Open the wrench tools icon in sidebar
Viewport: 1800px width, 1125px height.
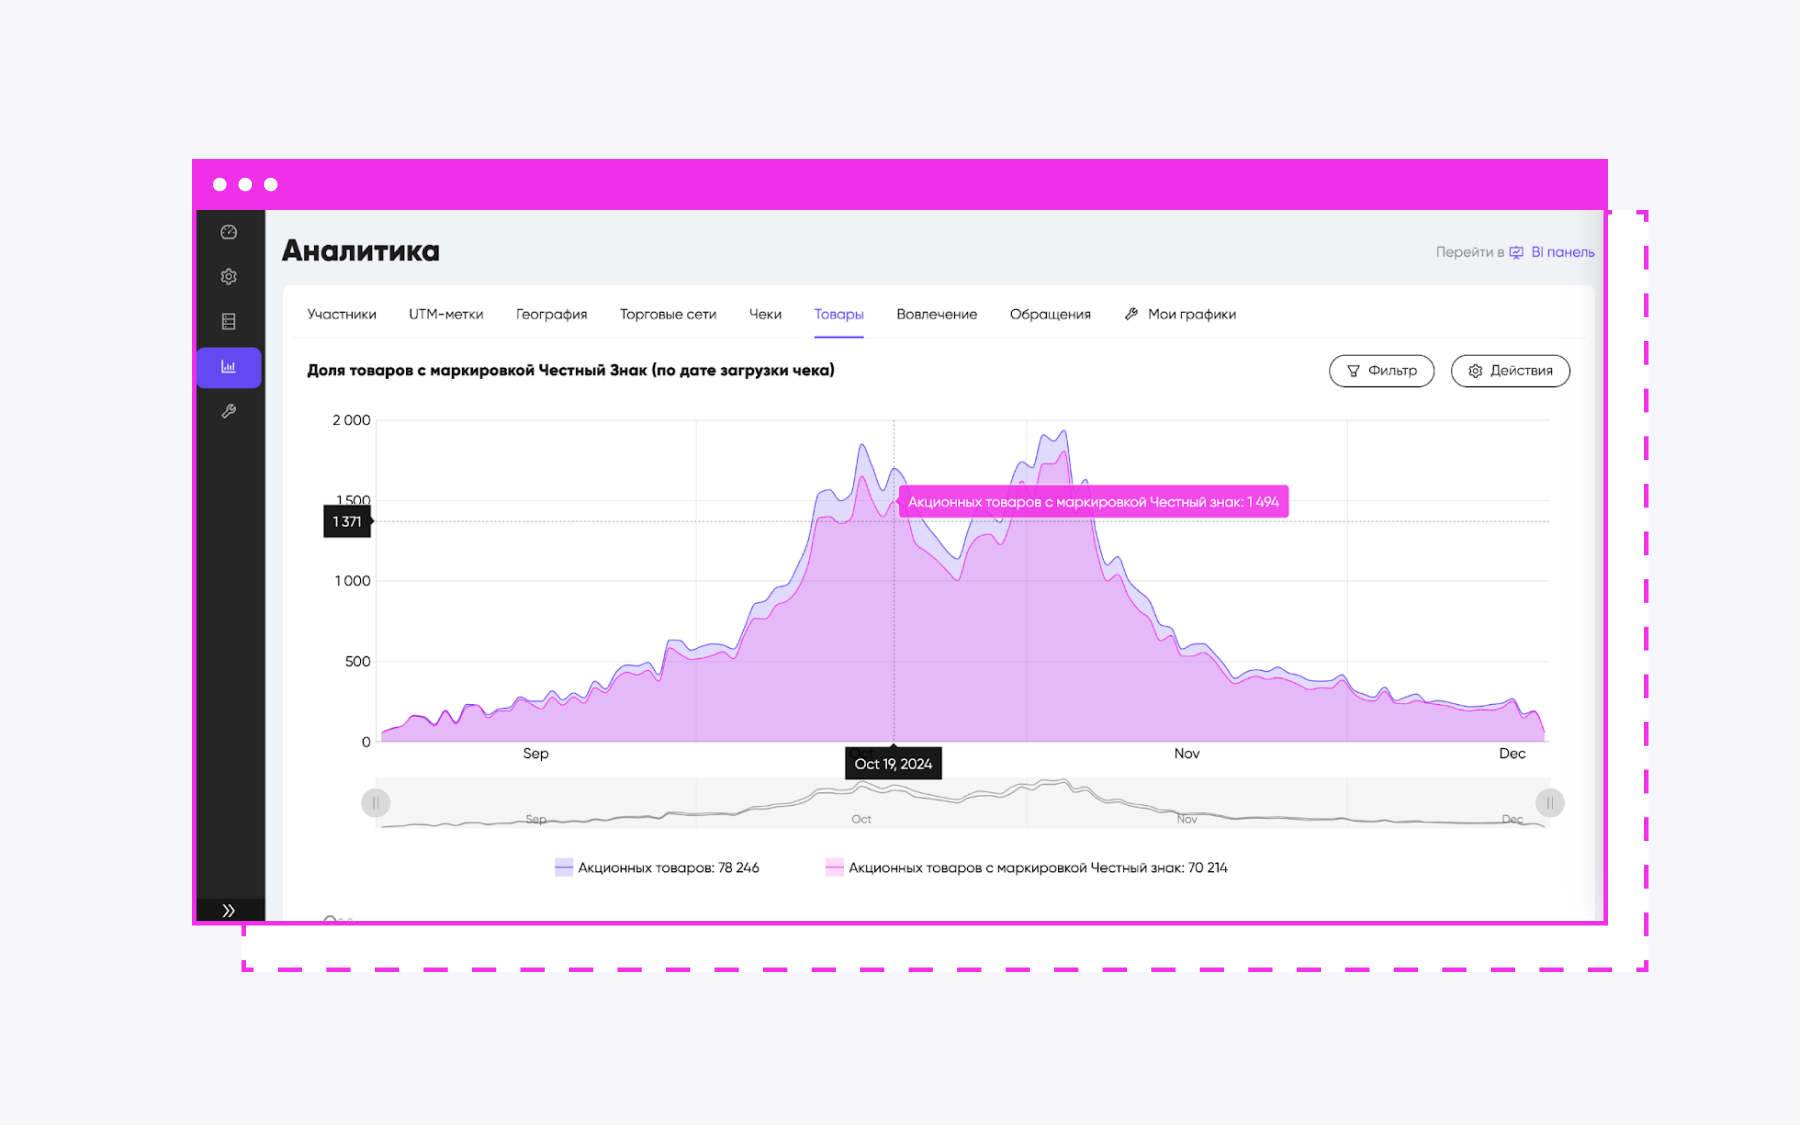229,411
